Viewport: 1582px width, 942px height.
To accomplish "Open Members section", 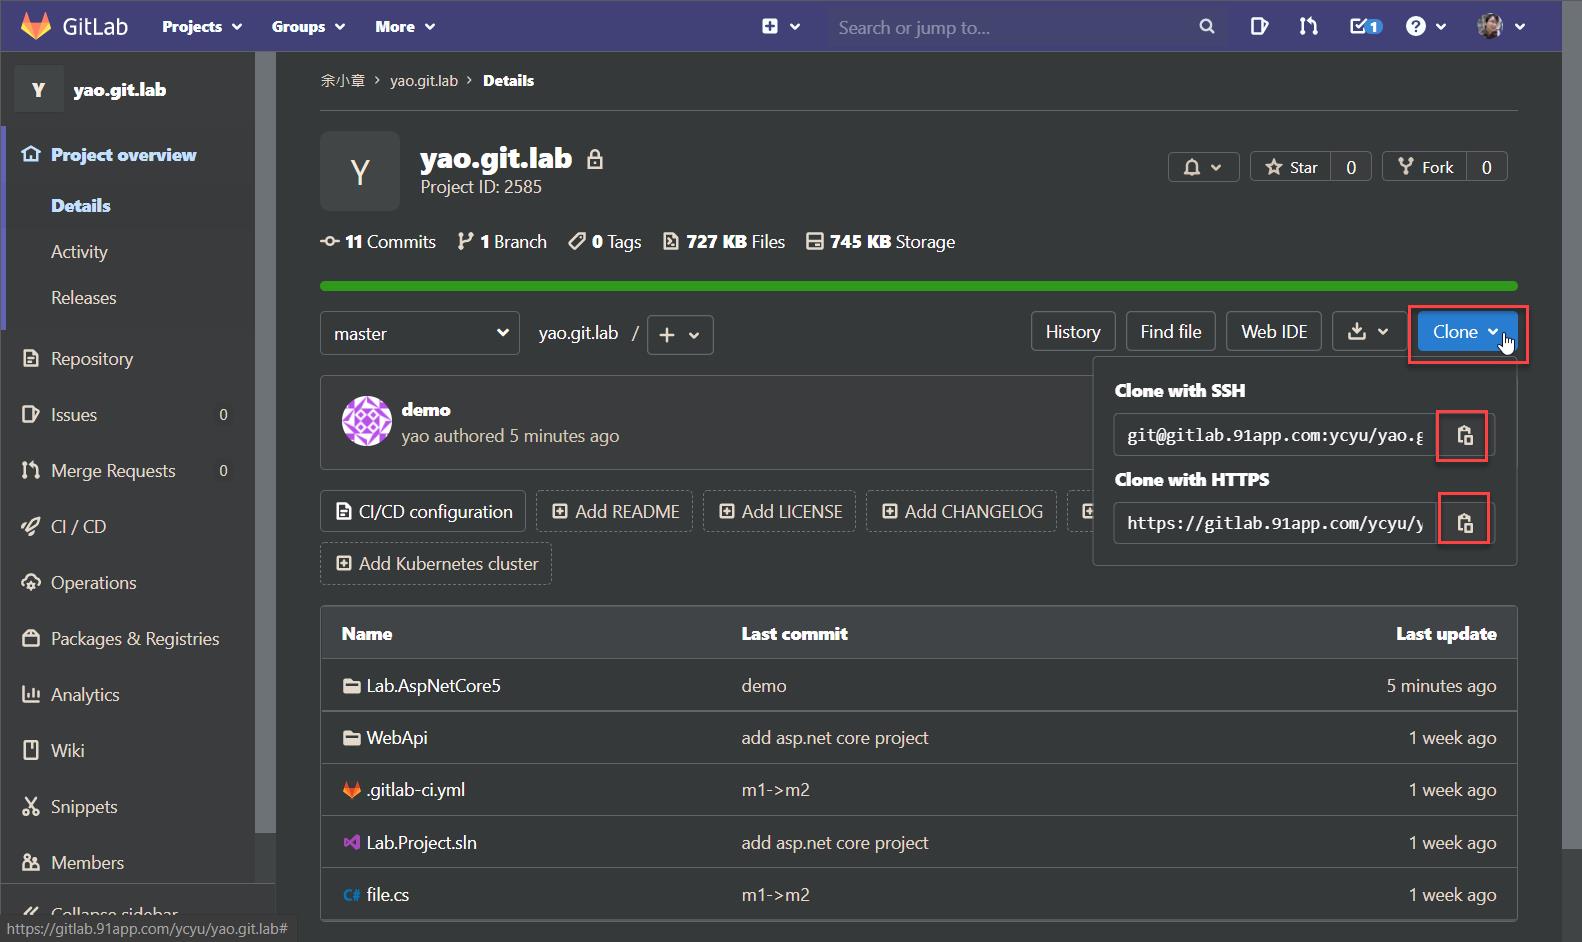I will click(87, 863).
